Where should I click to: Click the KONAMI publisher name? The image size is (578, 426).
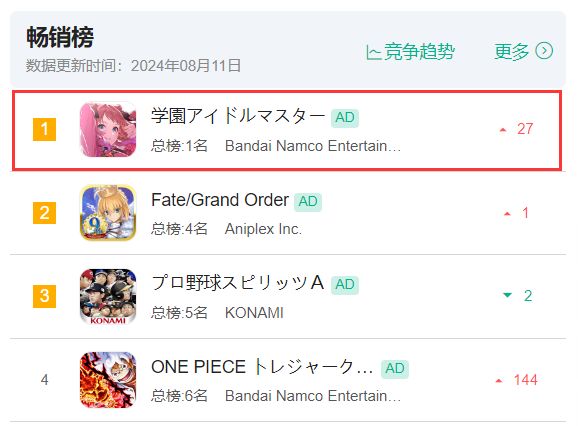click(254, 313)
